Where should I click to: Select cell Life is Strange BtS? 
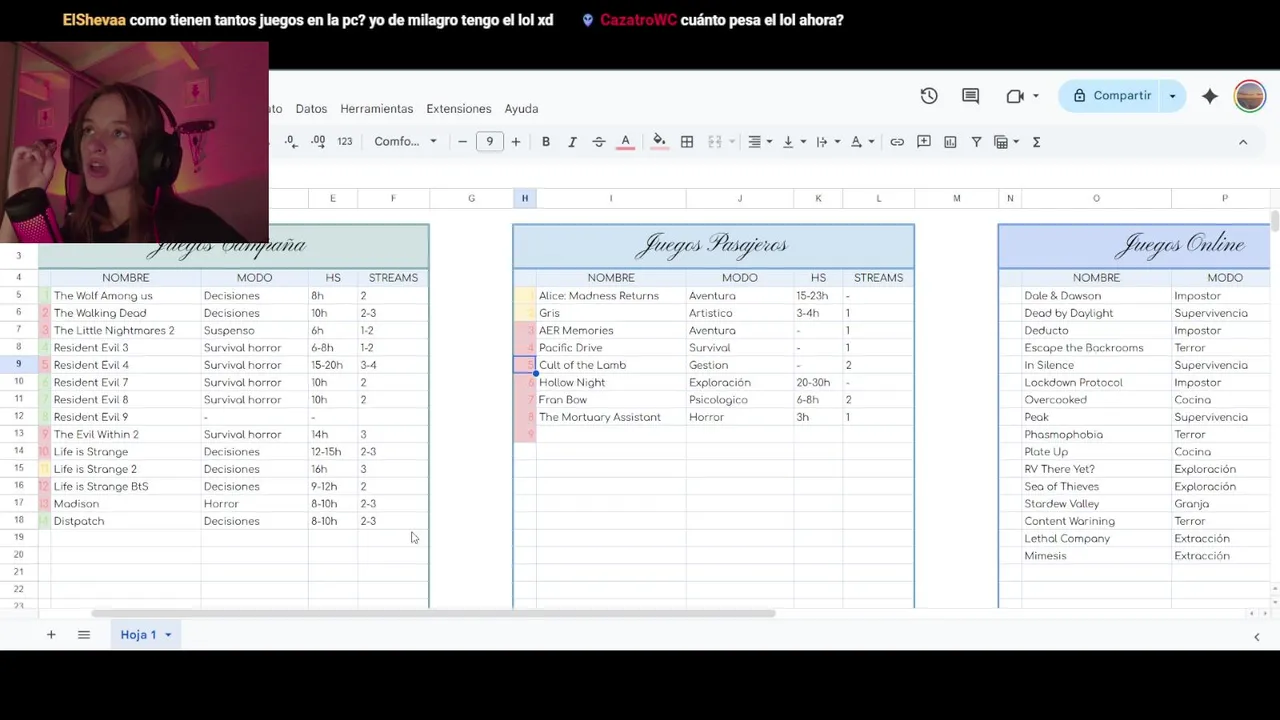pyautogui.click(x=125, y=487)
